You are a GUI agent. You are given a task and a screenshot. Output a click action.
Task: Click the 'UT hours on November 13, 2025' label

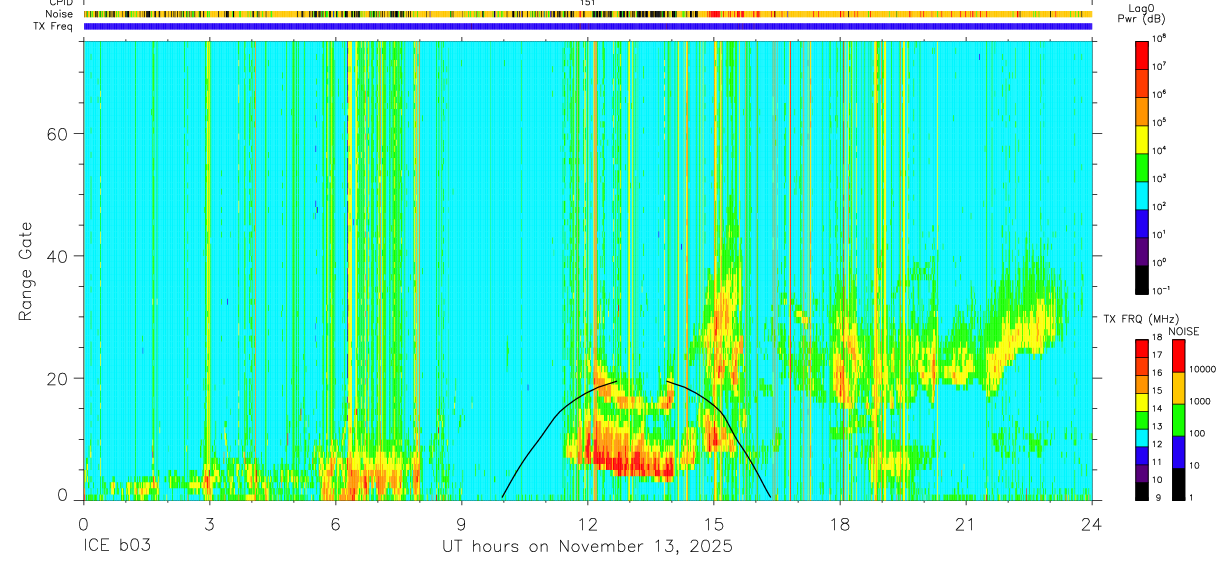click(x=588, y=547)
